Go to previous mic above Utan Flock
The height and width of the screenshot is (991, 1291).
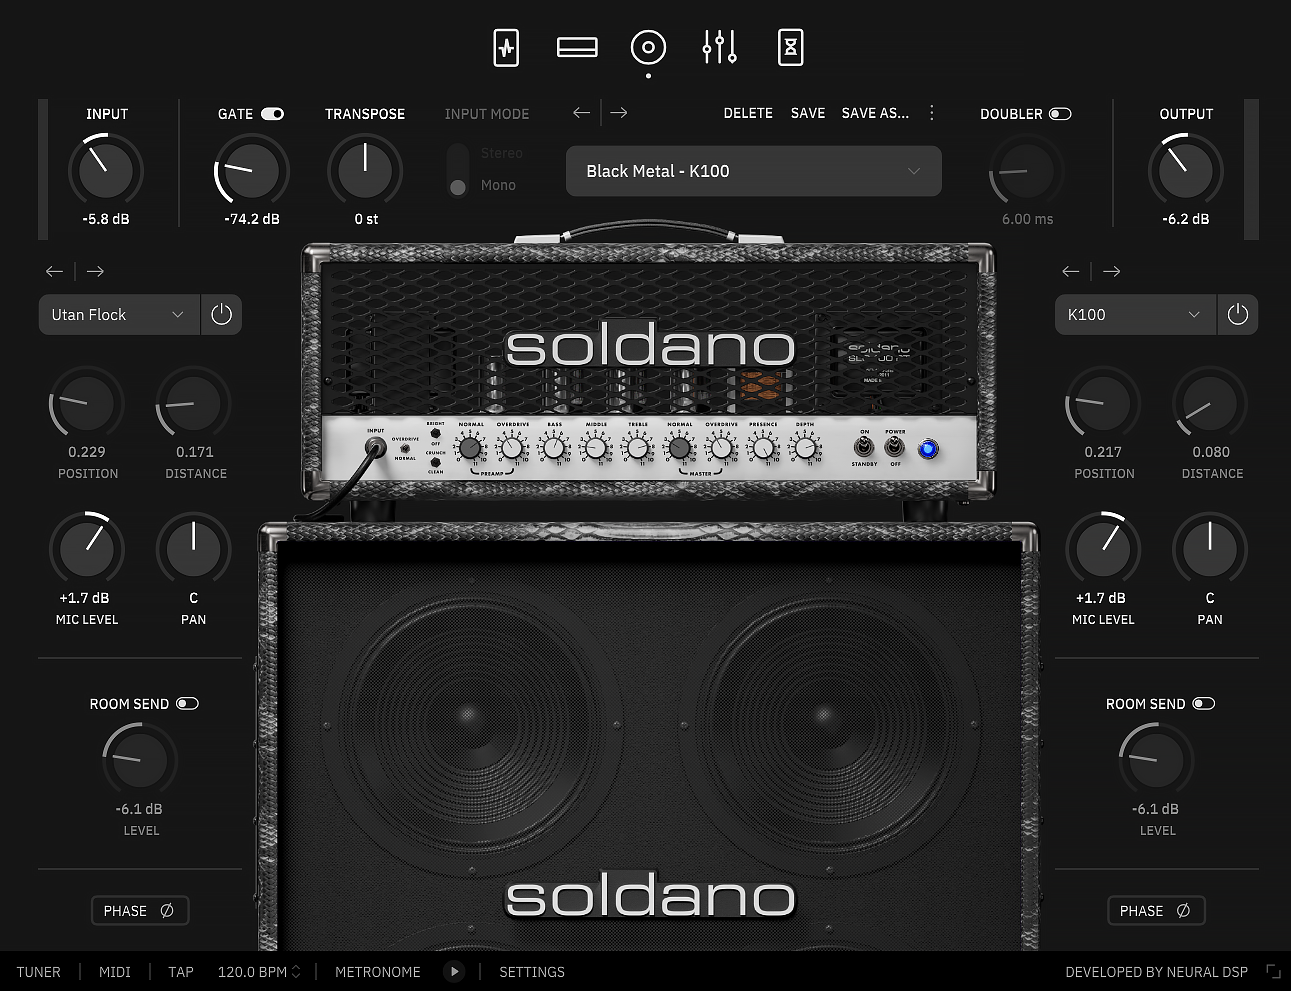(55, 271)
